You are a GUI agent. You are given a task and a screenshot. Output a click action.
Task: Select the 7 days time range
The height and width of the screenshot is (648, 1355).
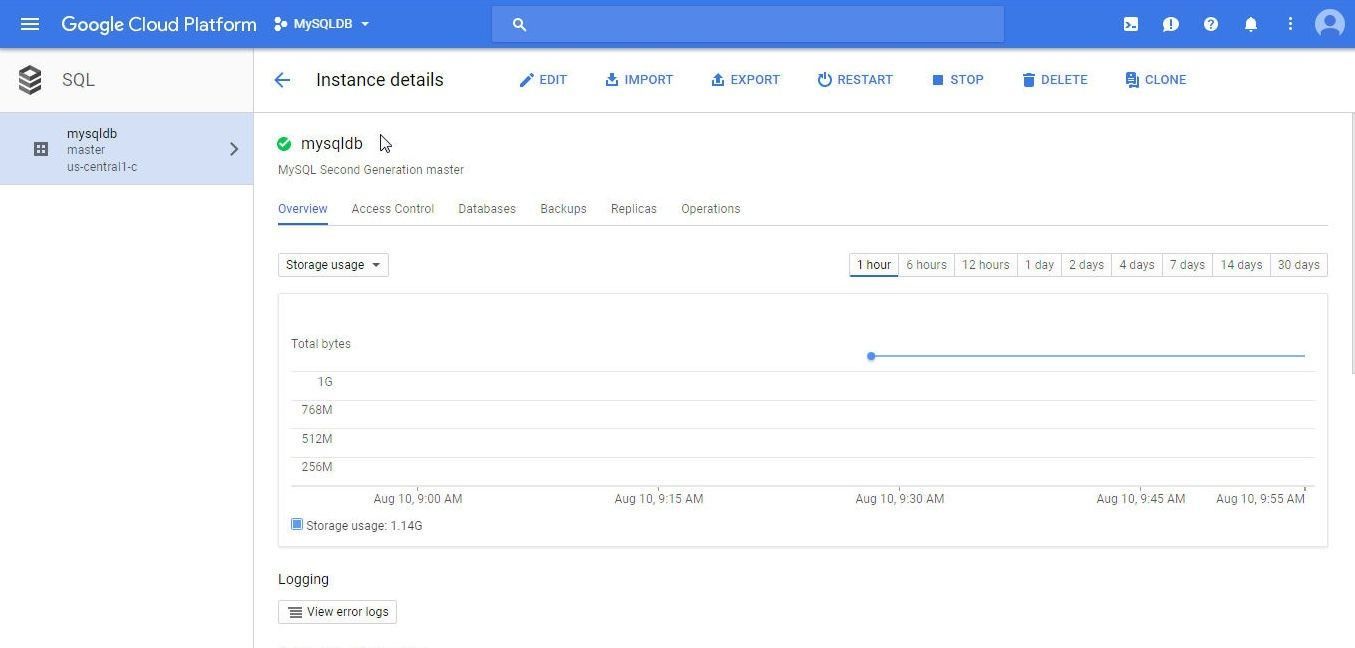(x=1188, y=265)
